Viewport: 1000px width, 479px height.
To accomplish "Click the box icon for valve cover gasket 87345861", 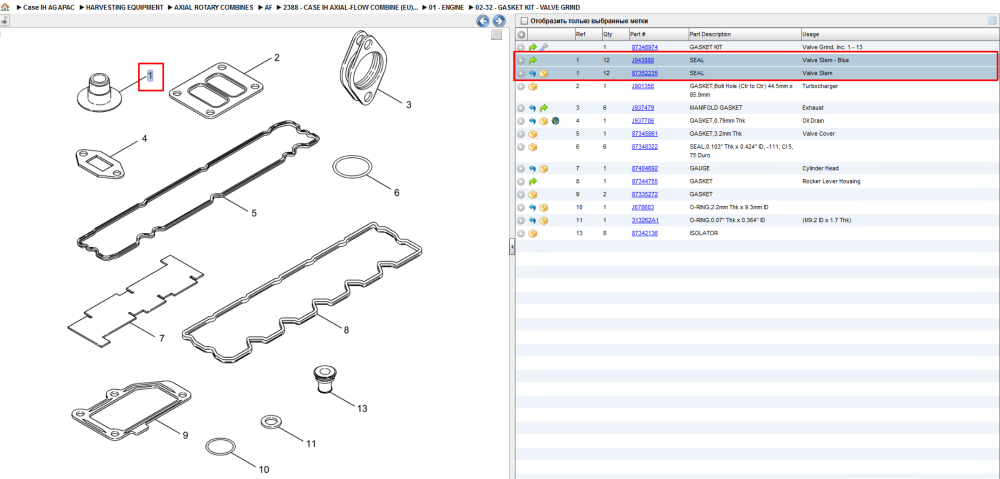I will 533,134.
